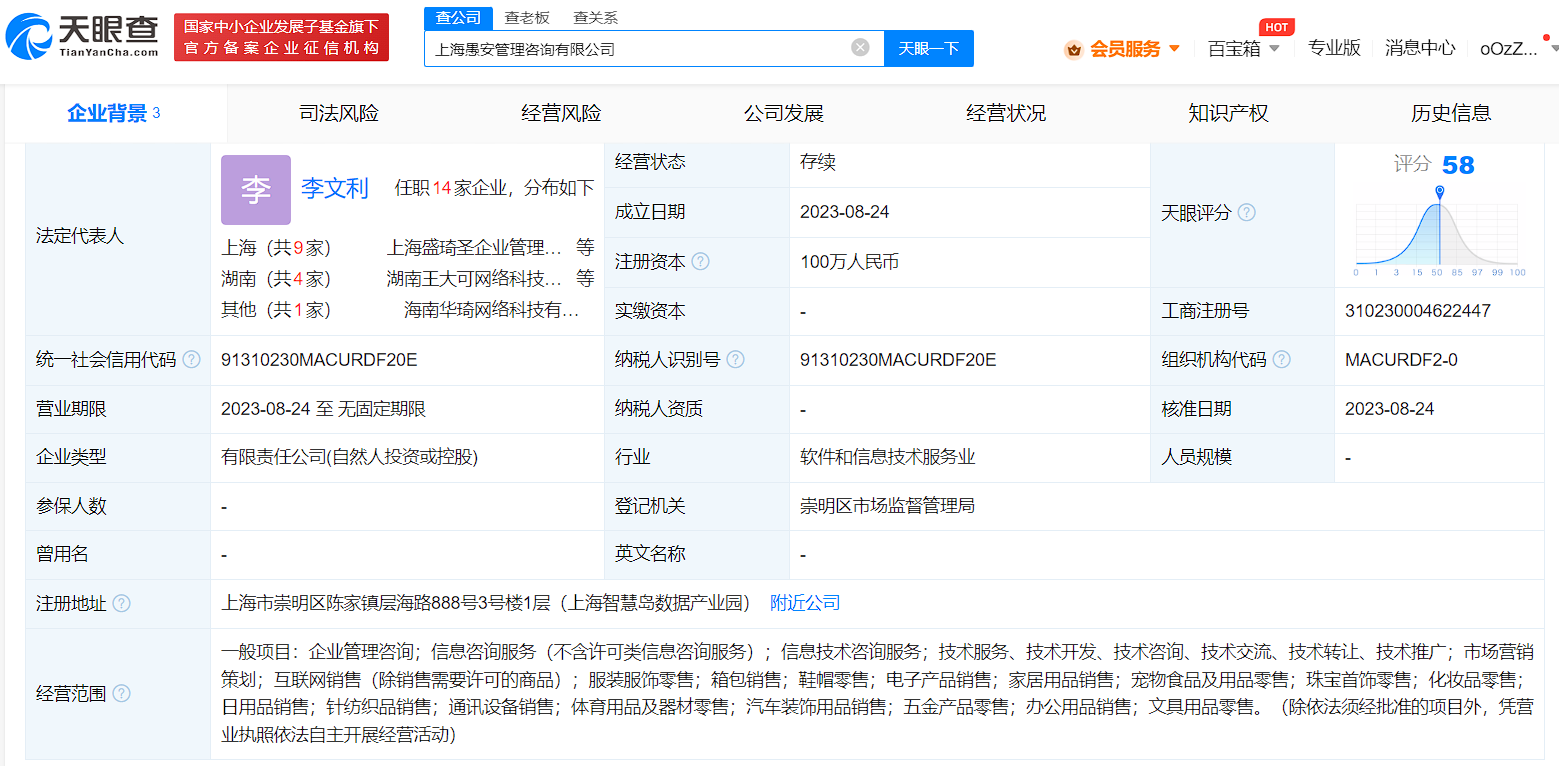Viewport: 1559px width, 766px height.
Task: Click the 行业 value 软件和信息技术服务业
Action: pos(887,457)
